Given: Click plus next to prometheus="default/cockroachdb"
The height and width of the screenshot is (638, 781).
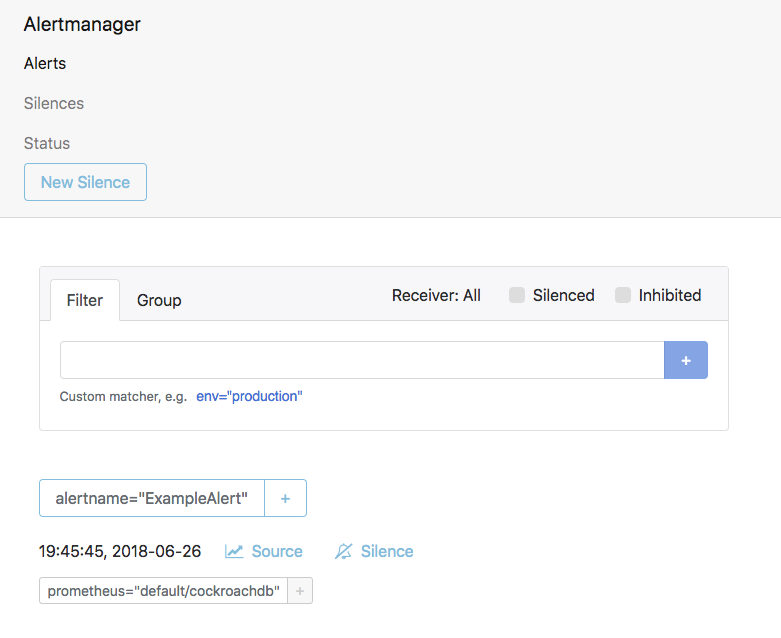Looking at the screenshot, I should pyautogui.click(x=300, y=591).
